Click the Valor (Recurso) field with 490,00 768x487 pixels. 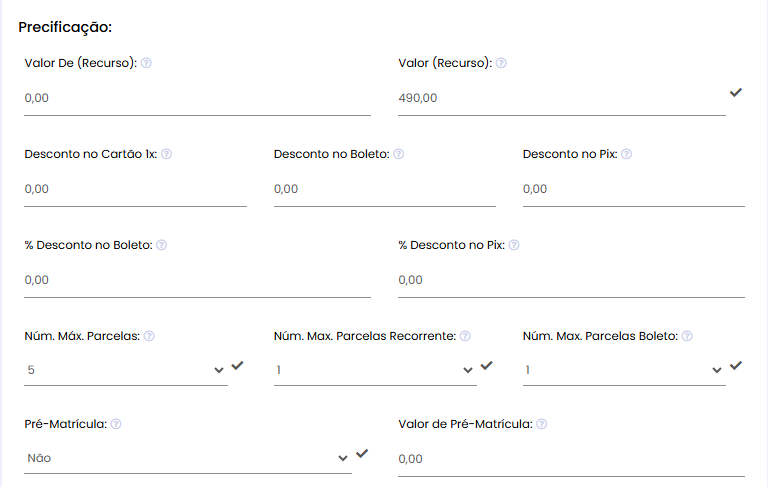(x=562, y=98)
